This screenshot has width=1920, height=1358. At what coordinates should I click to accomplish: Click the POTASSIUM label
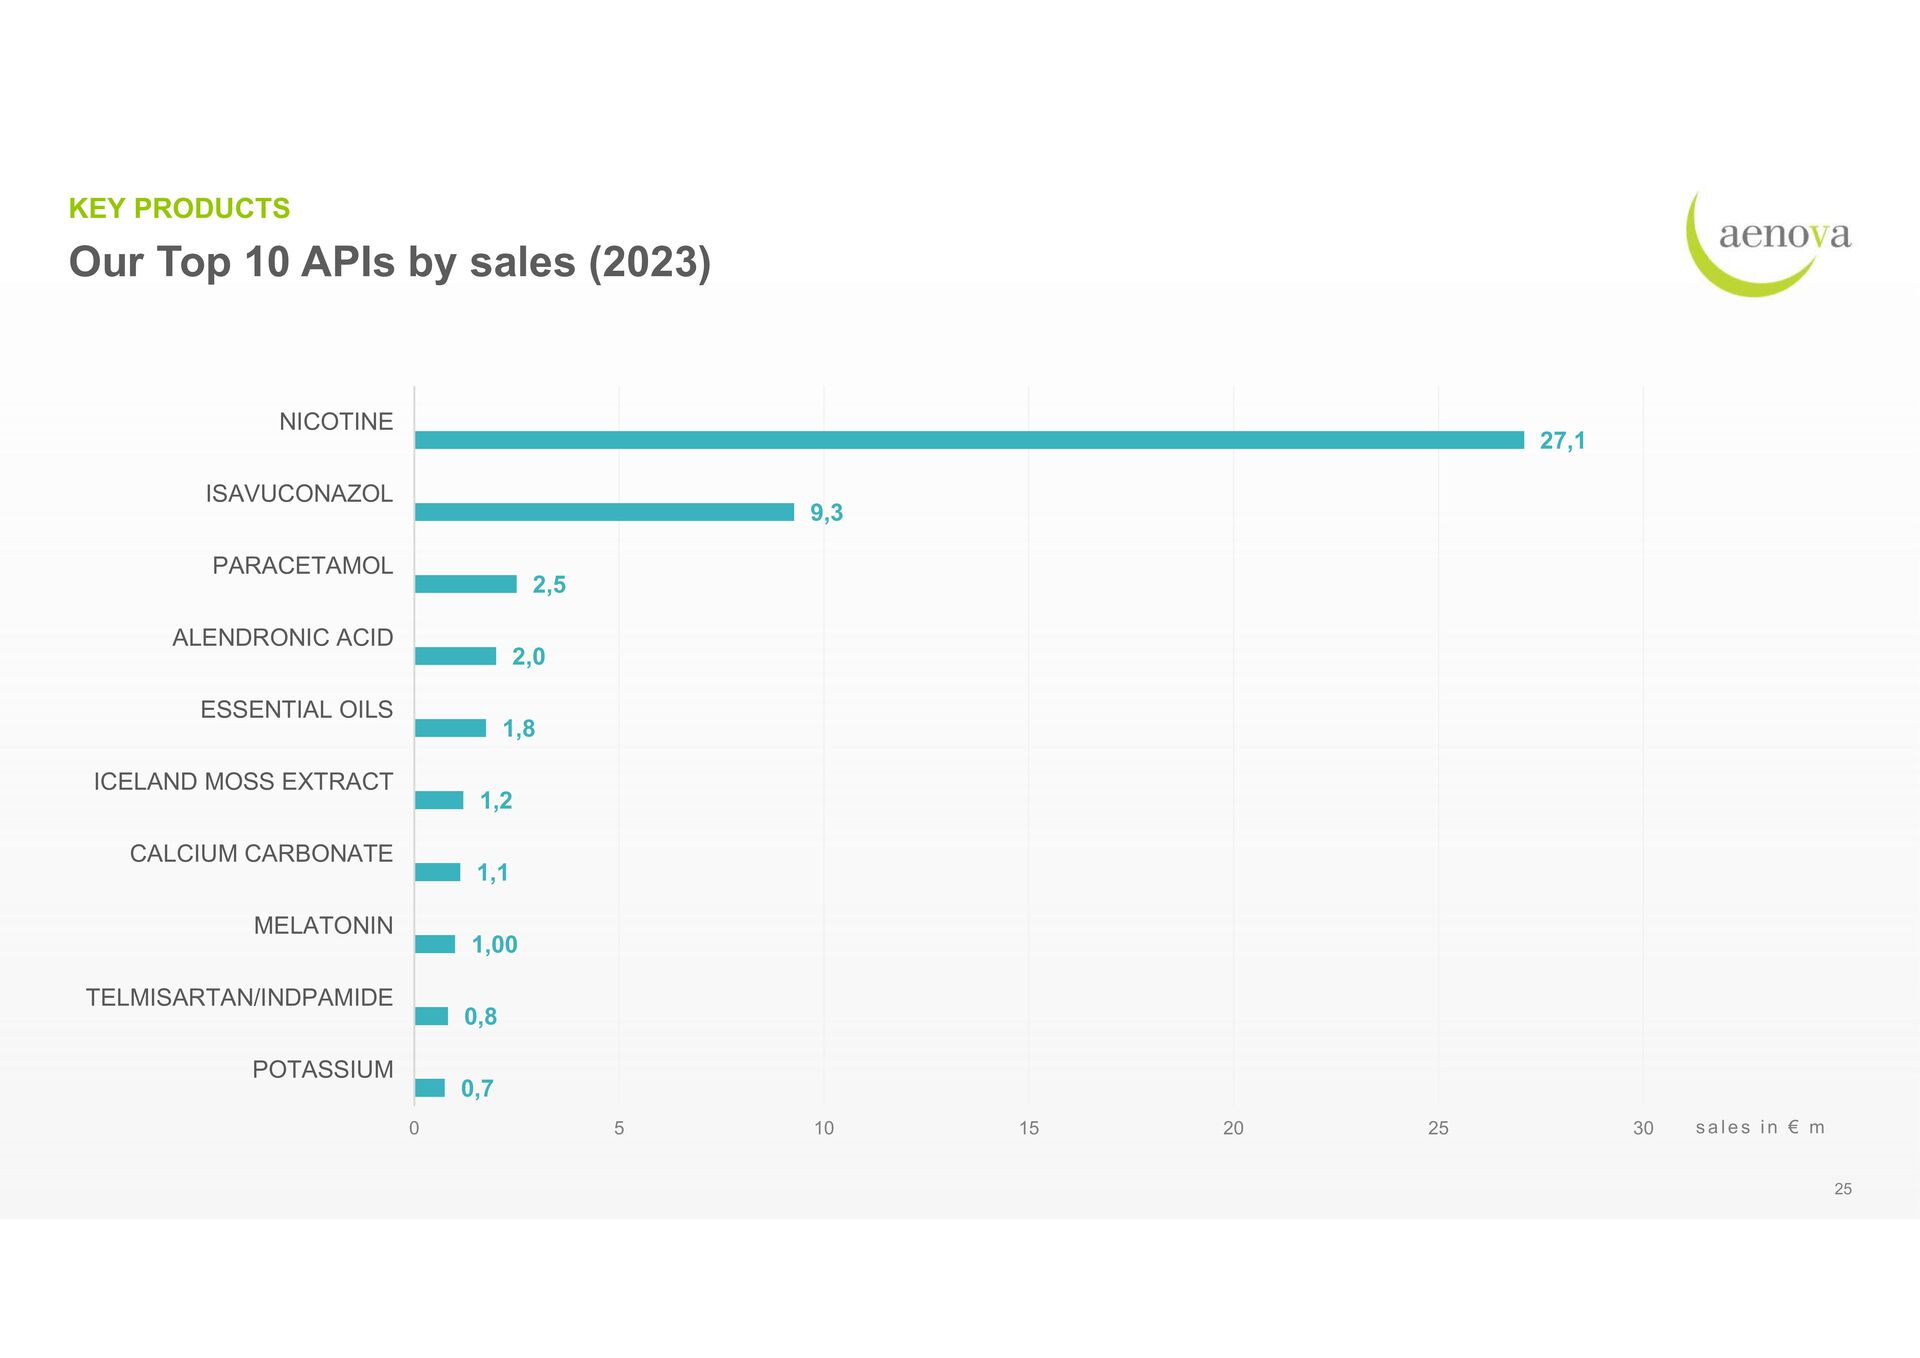click(323, 1070)
